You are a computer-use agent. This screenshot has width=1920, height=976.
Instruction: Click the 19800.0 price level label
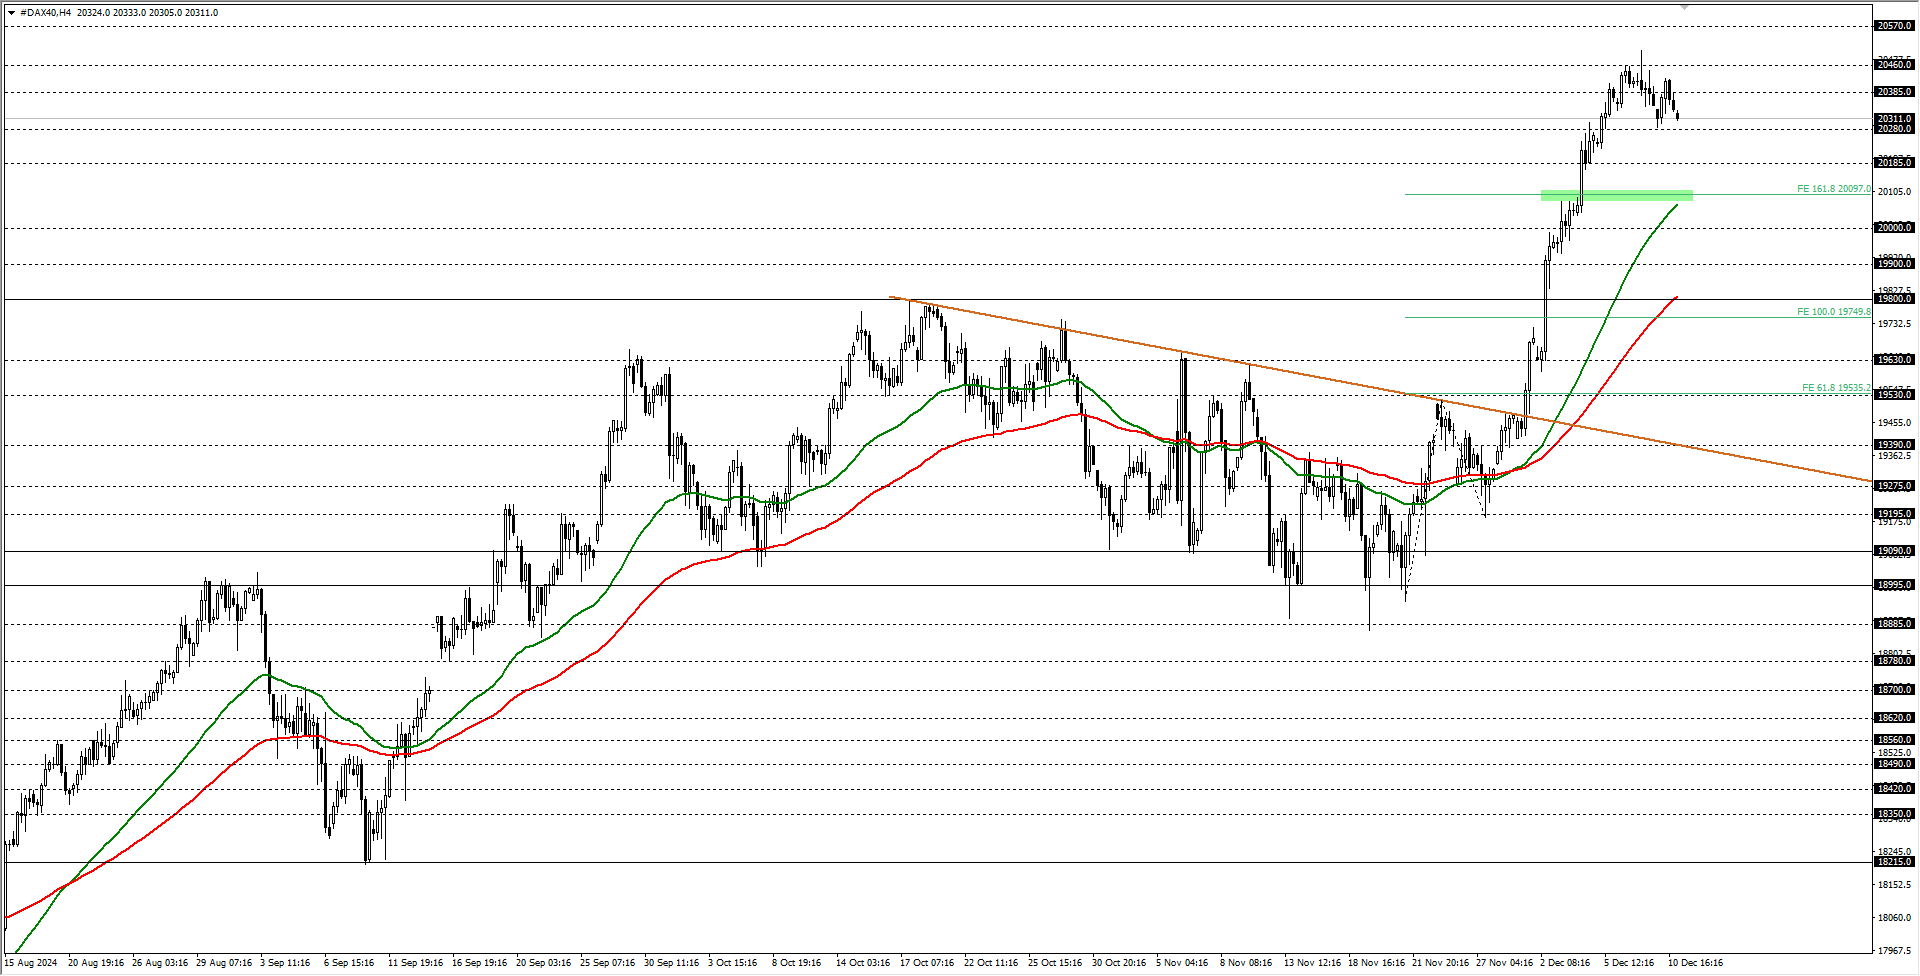tap(1895, 298)
